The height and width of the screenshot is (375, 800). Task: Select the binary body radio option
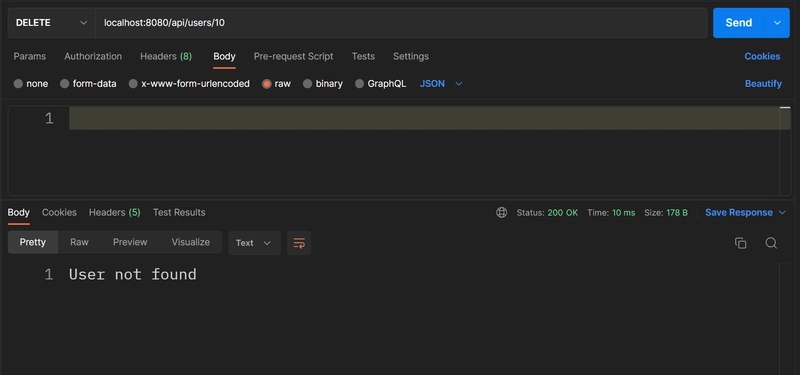pyautogui.click(x=307, y=84)
